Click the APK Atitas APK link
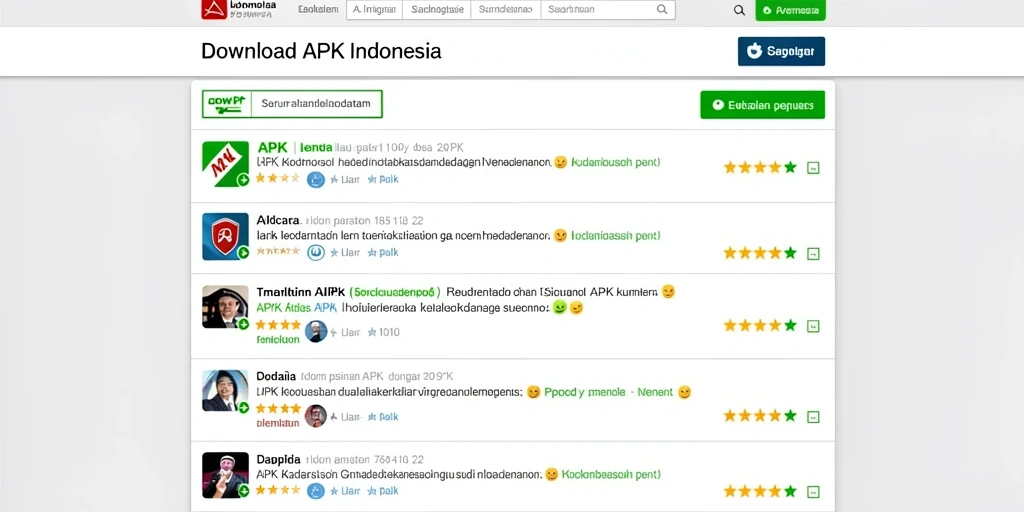1024x512 pixels. coord(296,308)
